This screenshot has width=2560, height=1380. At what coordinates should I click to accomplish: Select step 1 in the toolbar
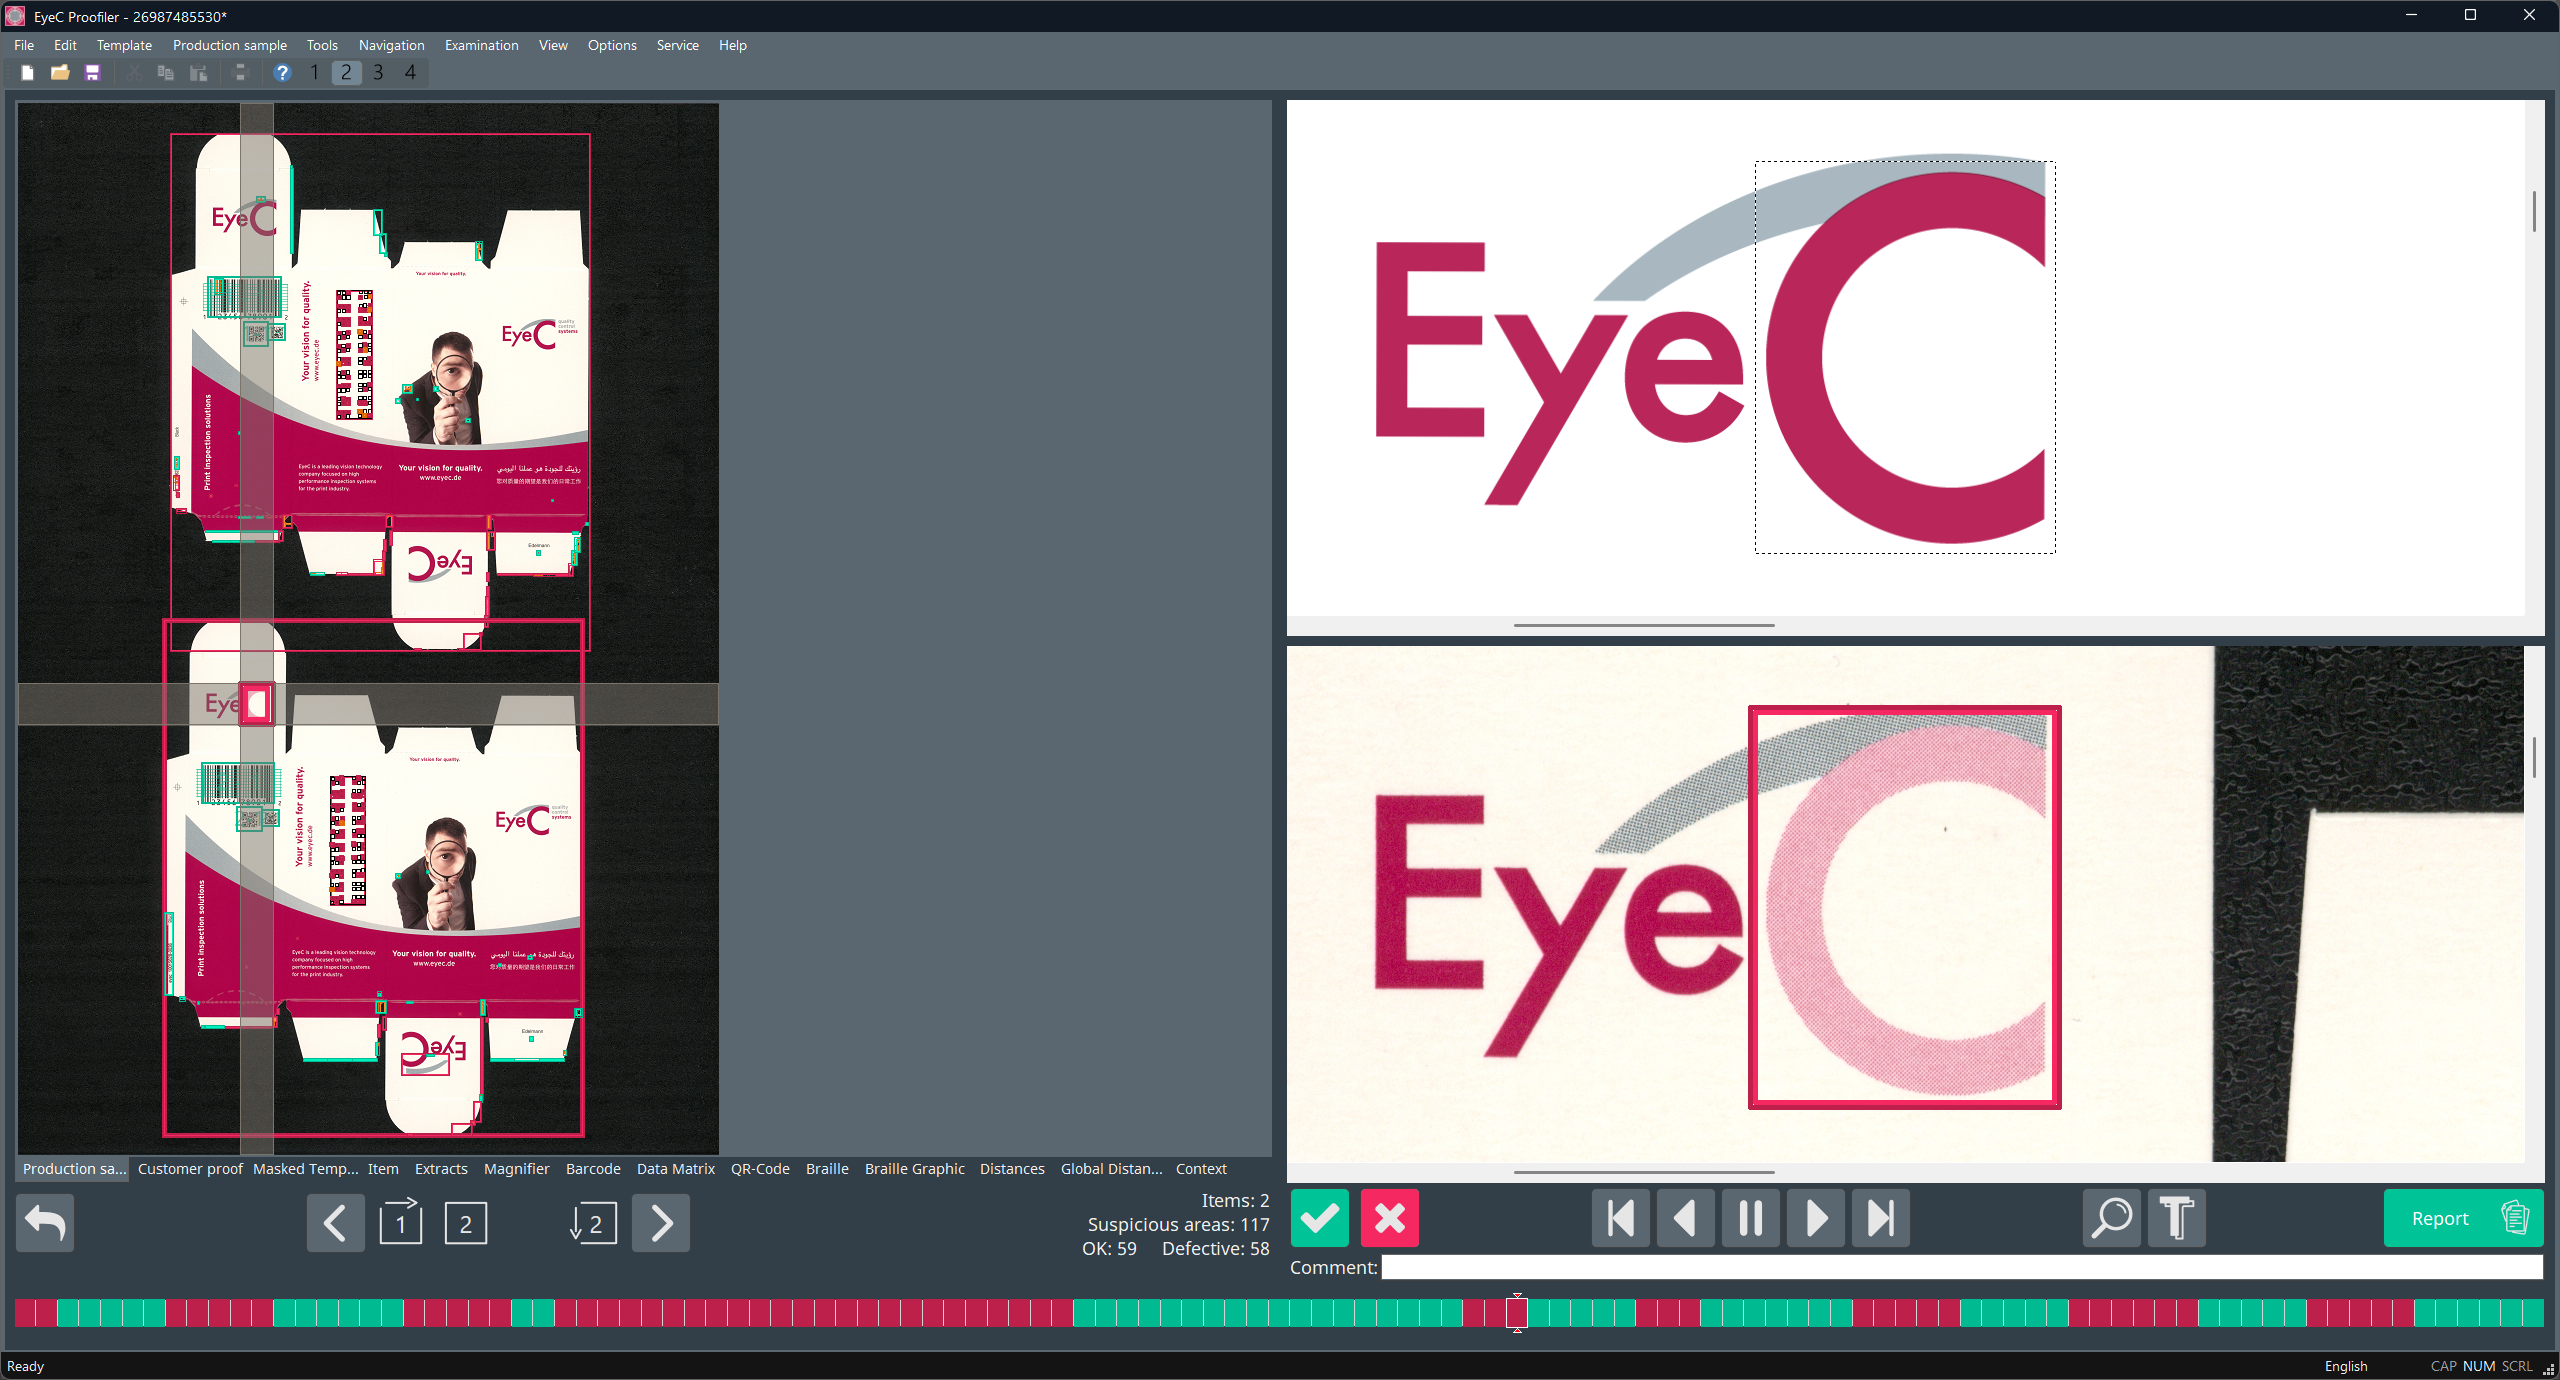point(314,73)
